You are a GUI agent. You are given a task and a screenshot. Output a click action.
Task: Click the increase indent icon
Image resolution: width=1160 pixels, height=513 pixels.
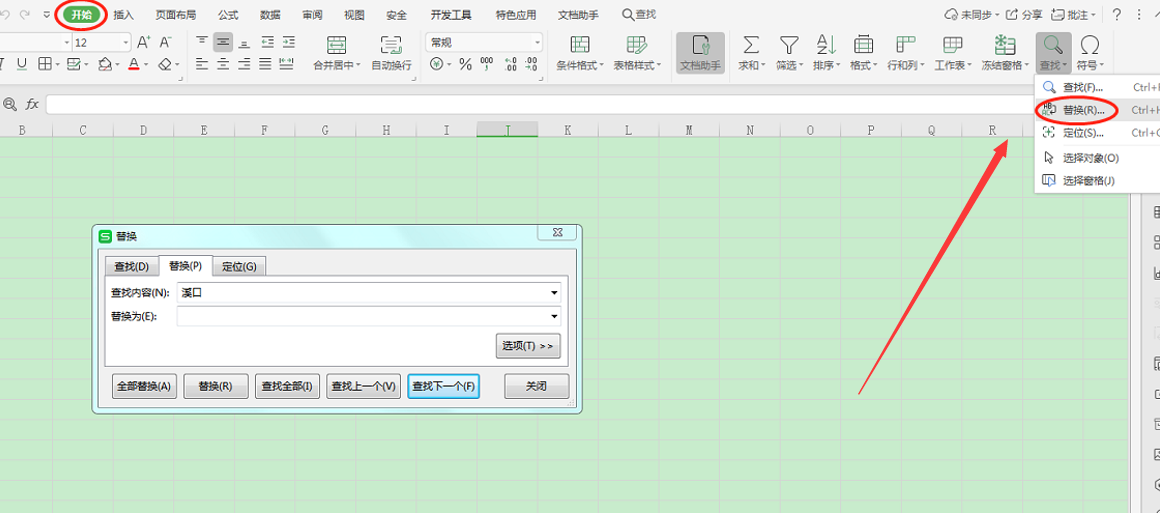289,42
